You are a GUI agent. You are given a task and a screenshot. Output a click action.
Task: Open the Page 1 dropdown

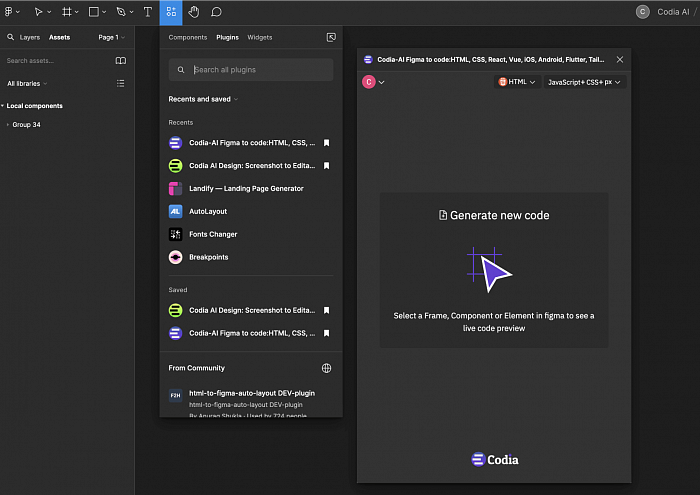click(x=112, y=37)
